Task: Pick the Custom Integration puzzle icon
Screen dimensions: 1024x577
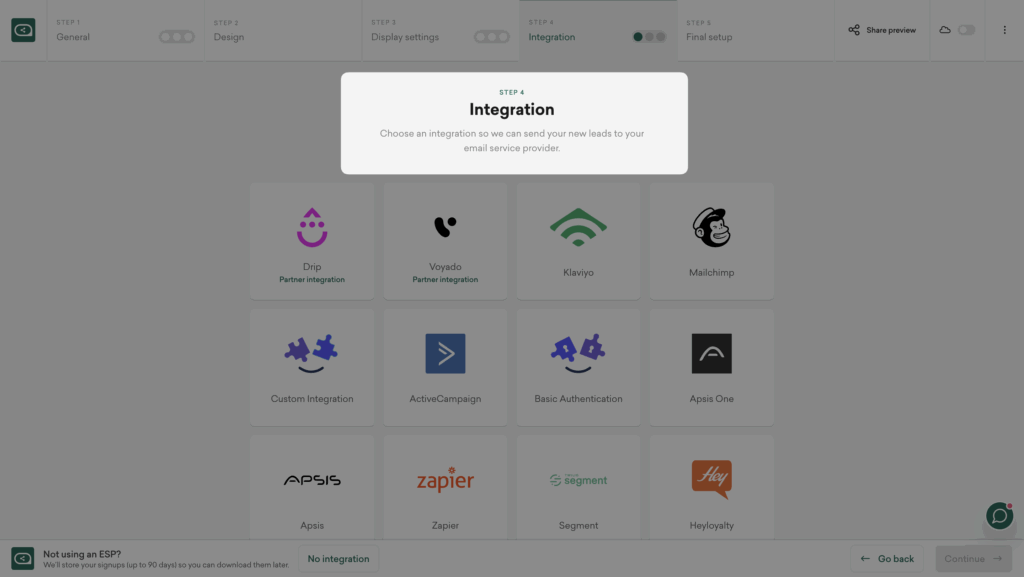Action: (x=312, y=354)
